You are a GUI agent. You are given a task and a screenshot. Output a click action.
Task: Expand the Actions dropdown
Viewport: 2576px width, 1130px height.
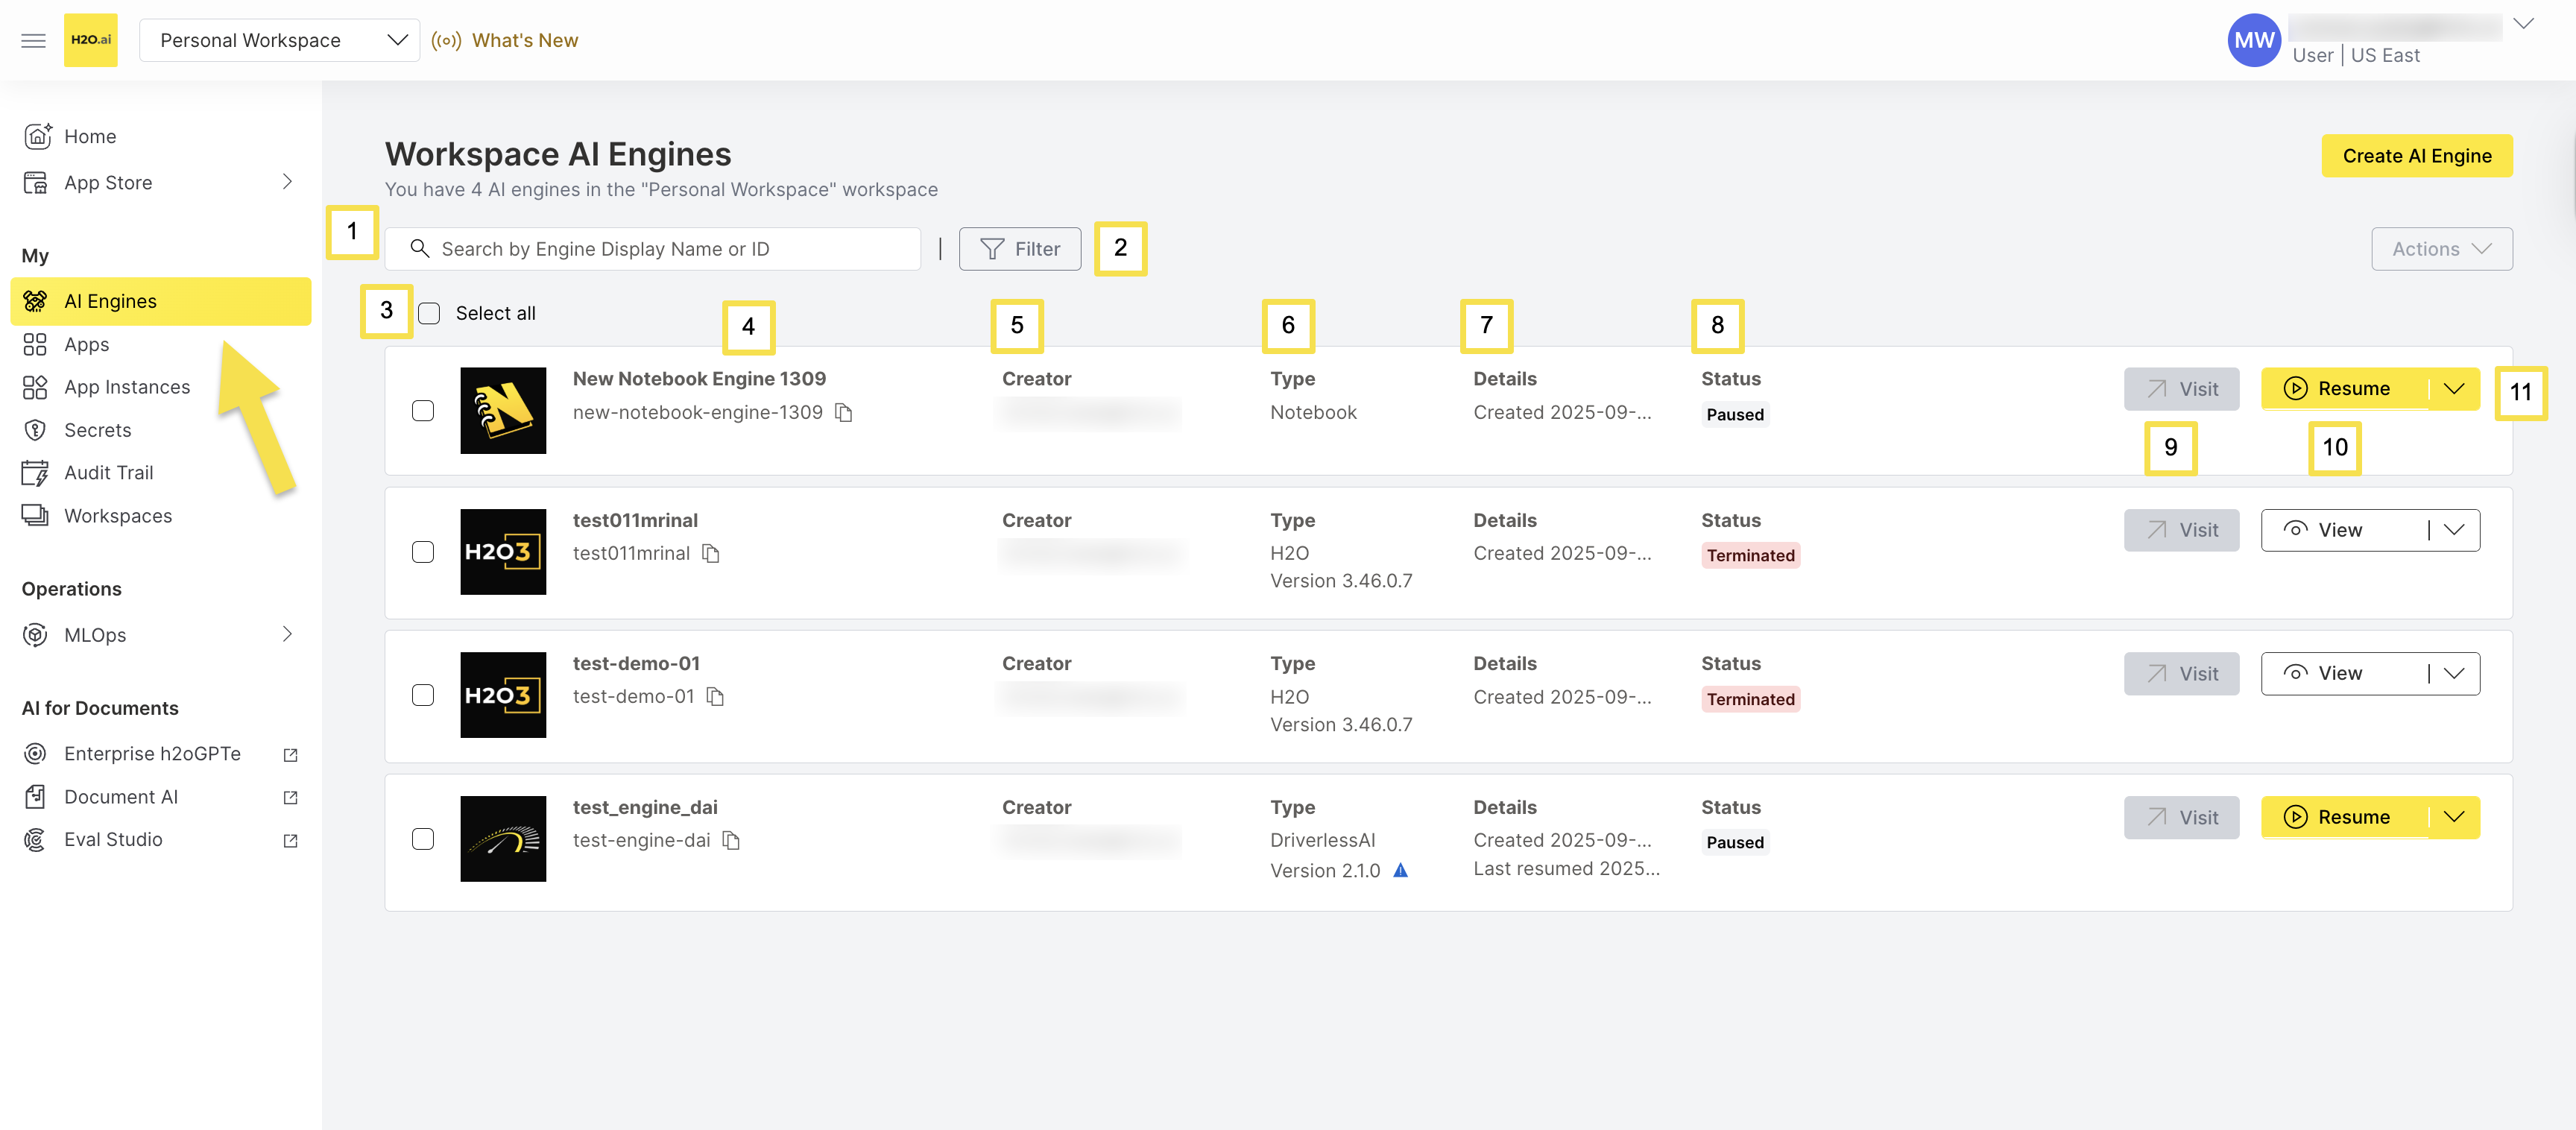click(2440, 249)
